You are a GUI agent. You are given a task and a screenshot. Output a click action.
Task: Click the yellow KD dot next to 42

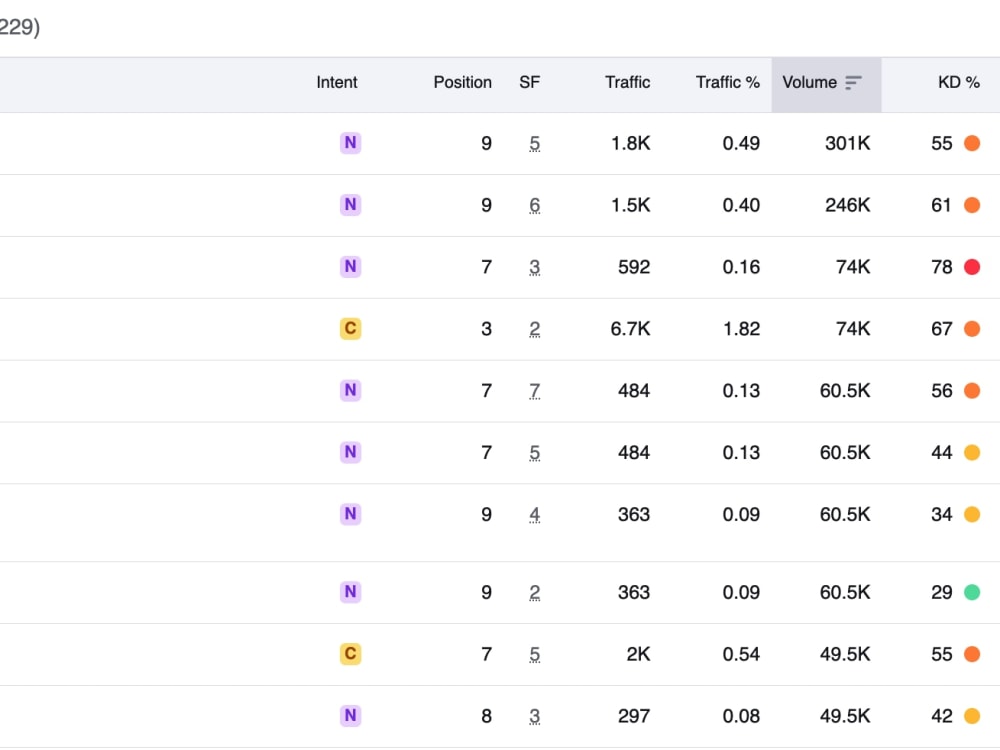pyautogui.click(x=972, y=716)
